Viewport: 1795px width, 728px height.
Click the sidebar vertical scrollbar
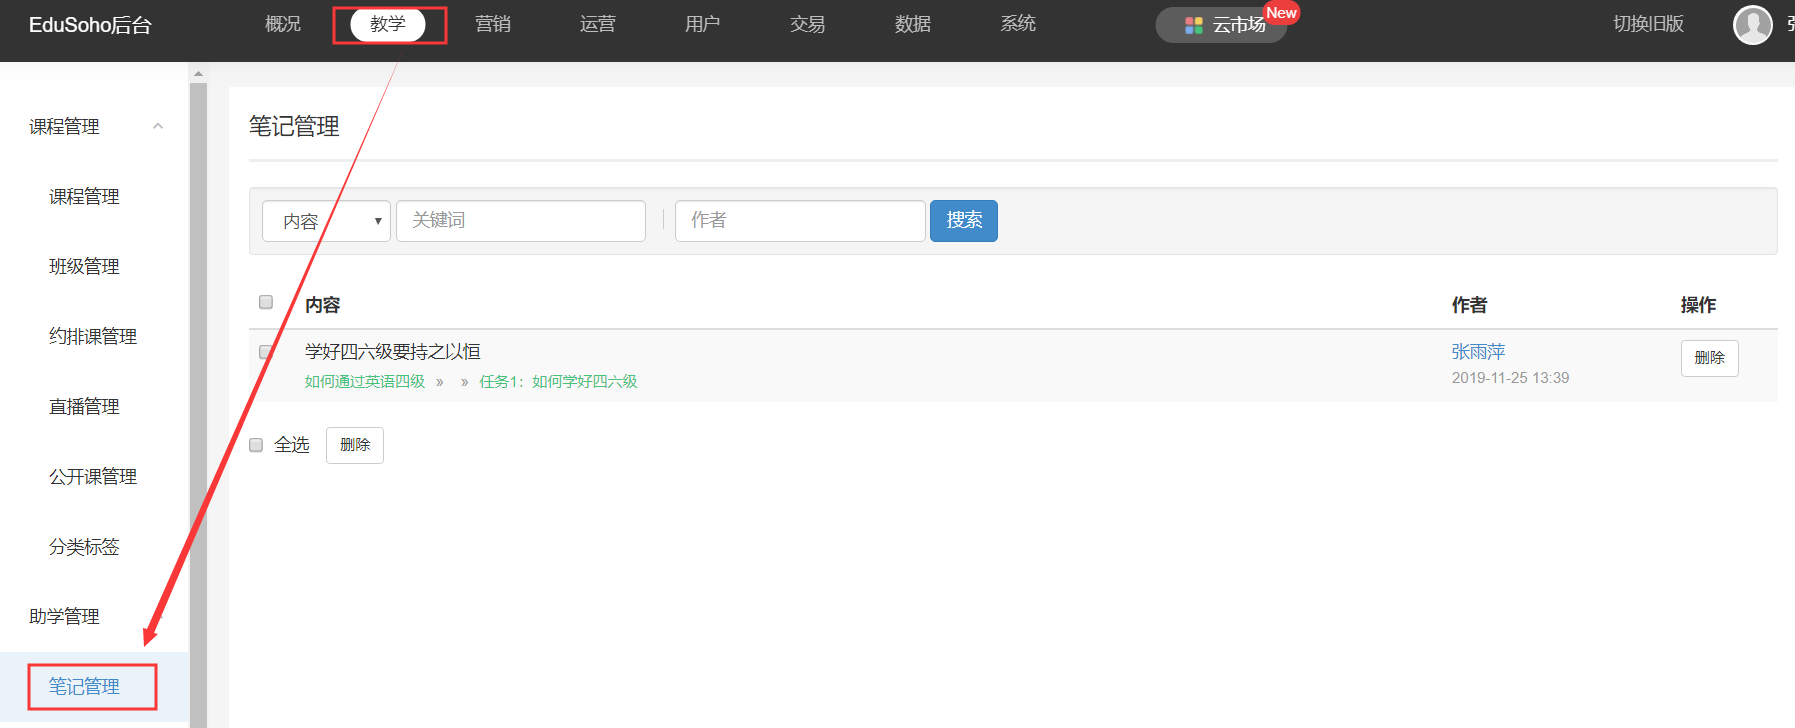coord(198,400)
